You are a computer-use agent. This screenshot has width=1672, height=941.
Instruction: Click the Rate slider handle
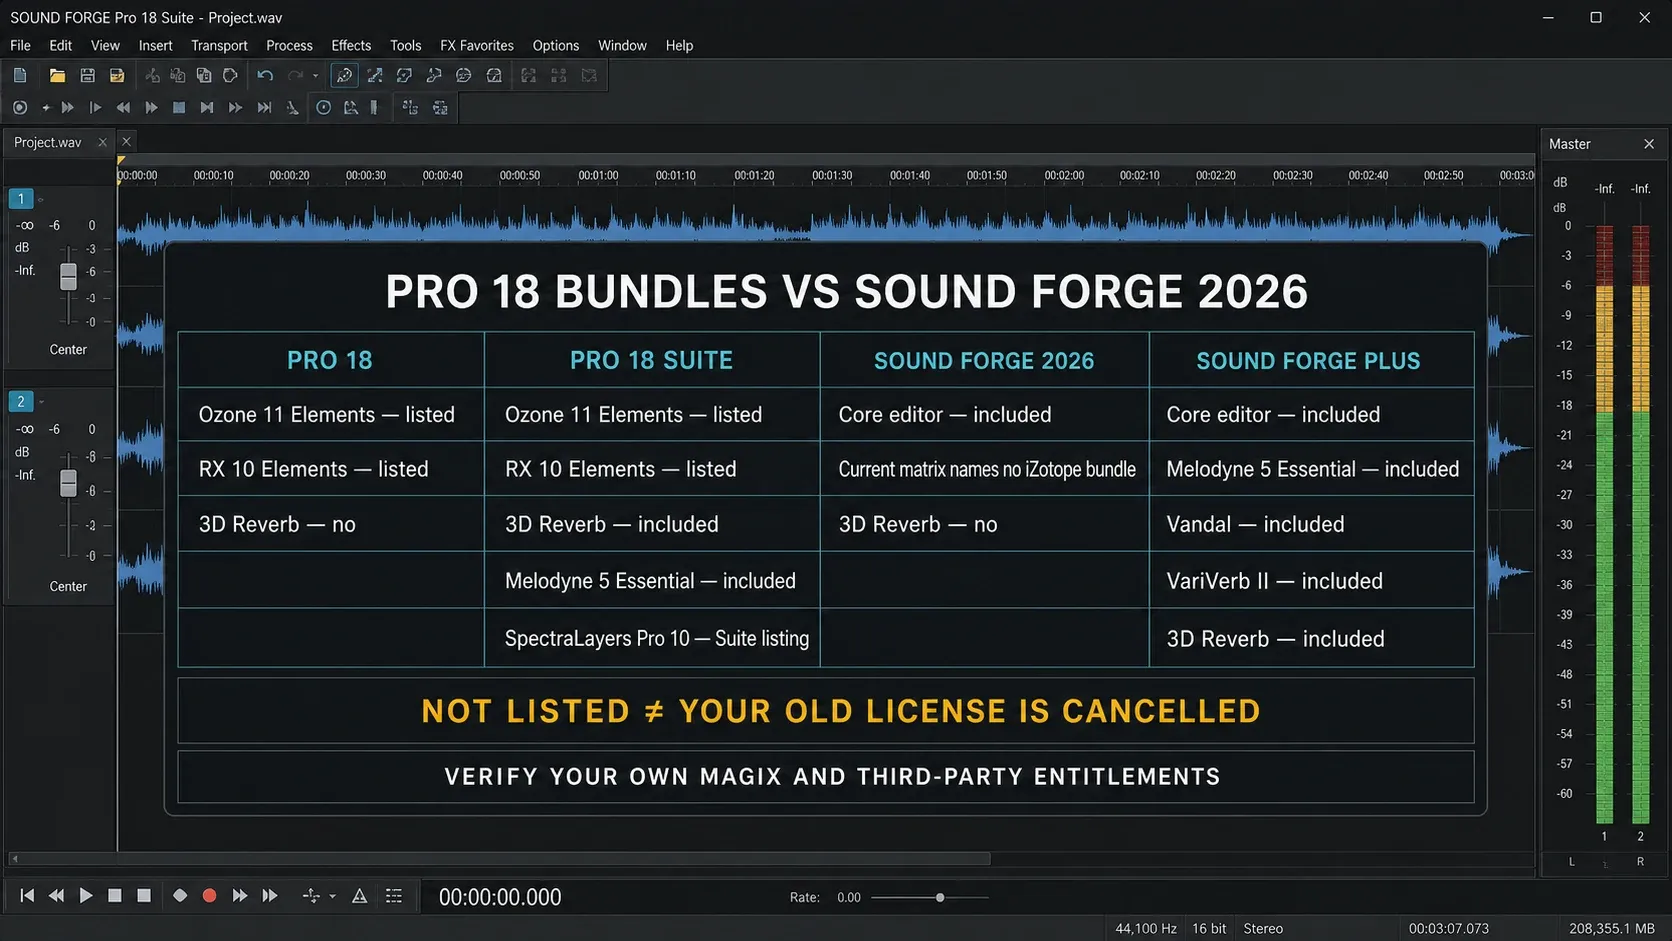pos(940,897)
